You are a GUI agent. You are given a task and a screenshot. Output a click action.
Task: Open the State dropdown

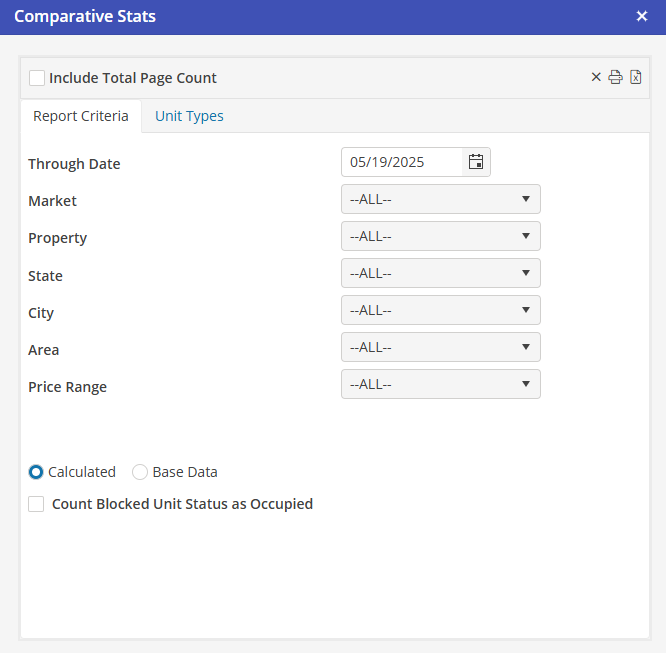pyautogui.click(x=440, y=273)
